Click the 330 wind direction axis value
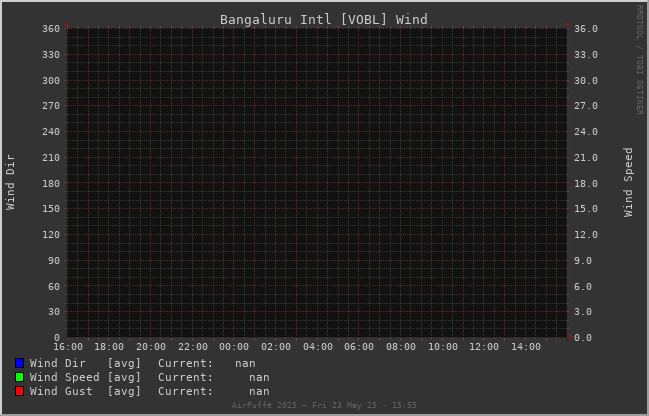This screenshot has width=649, height=416. pos(51,55)
